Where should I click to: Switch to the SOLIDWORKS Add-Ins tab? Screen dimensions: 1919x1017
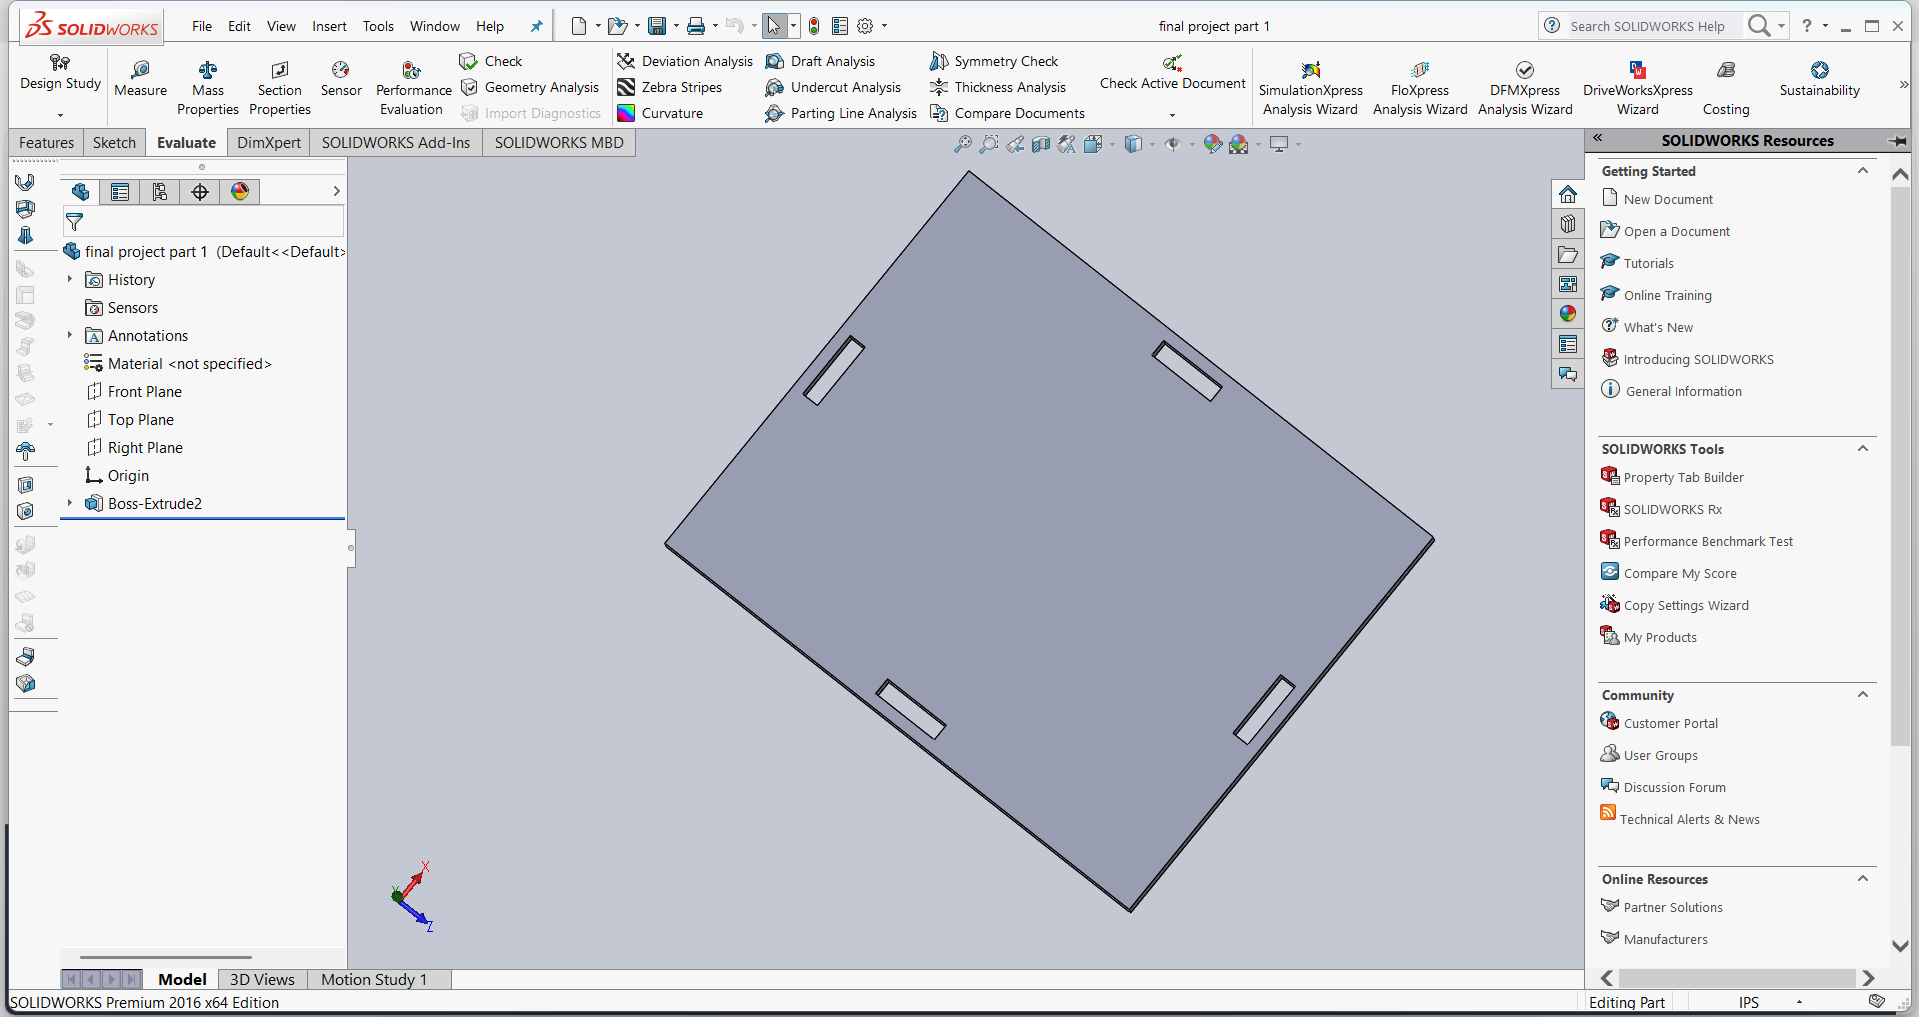(x=396, y=143)
